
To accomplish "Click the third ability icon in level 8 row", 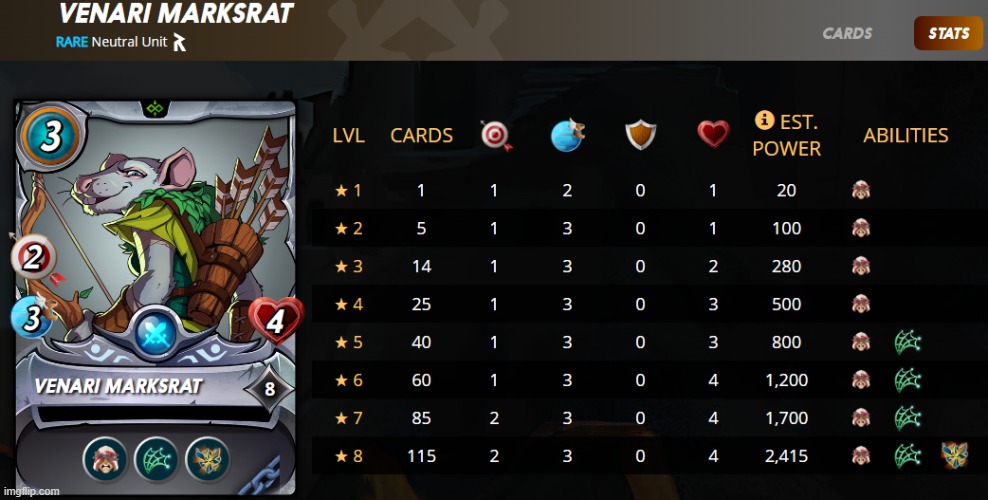I will pos(954,455).
